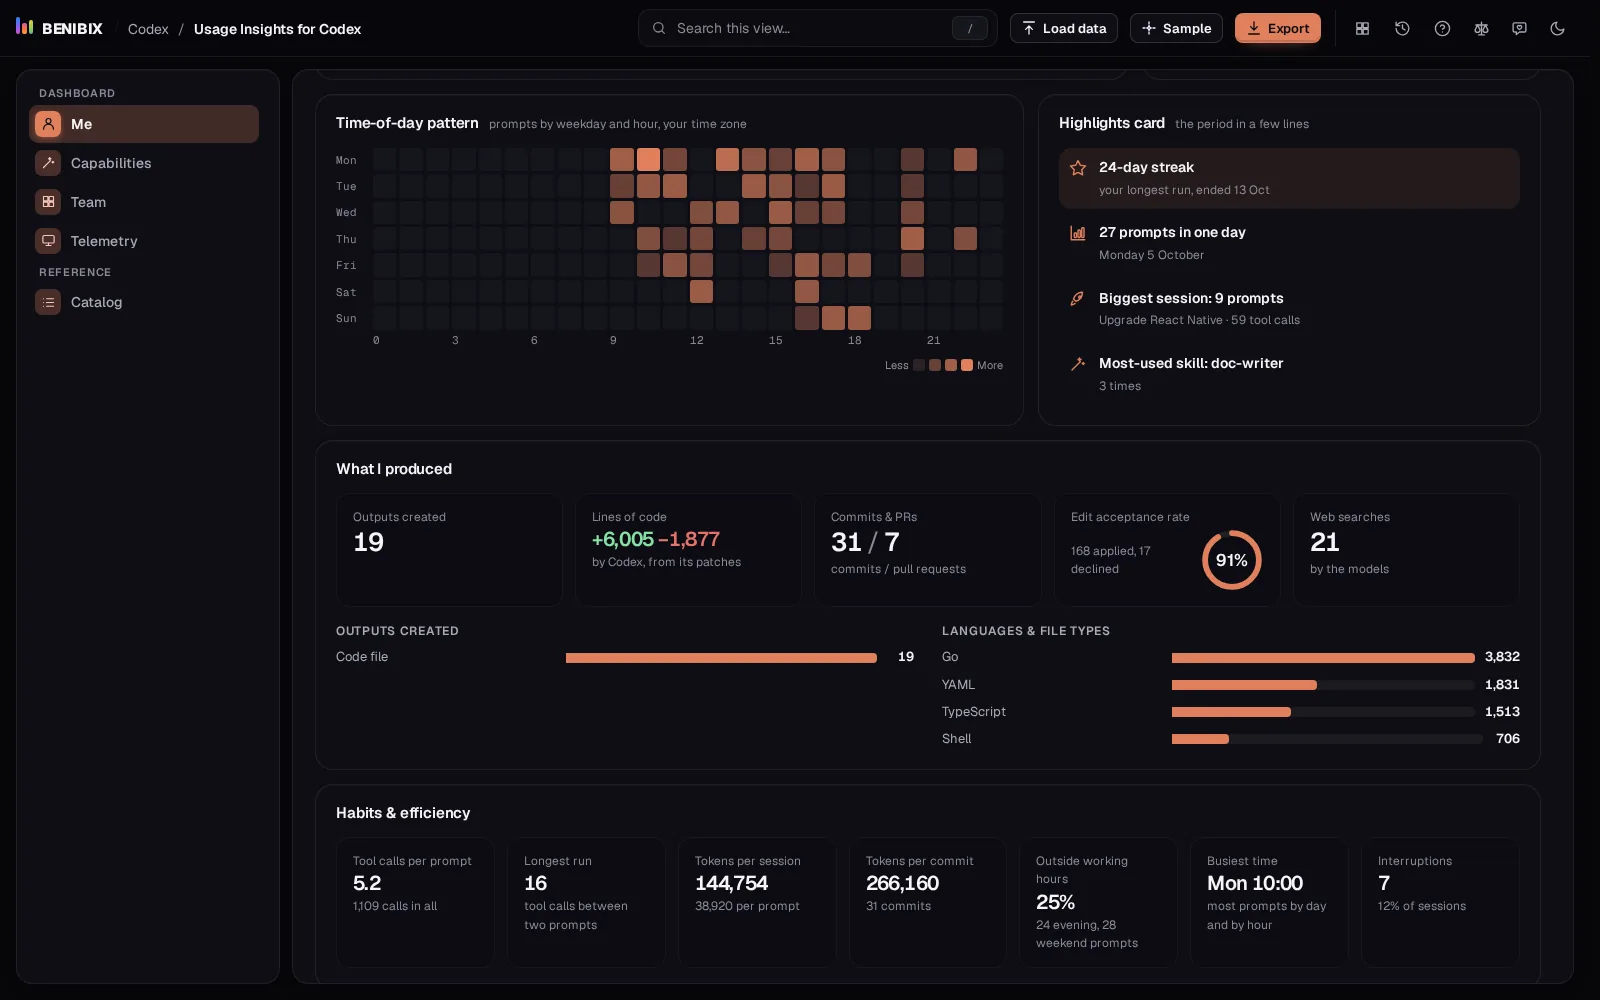Image resolution: width=1600 pixels, height=1000 pixels.
Task: Click the Code file outputs bar
Action: coord(721,658)
